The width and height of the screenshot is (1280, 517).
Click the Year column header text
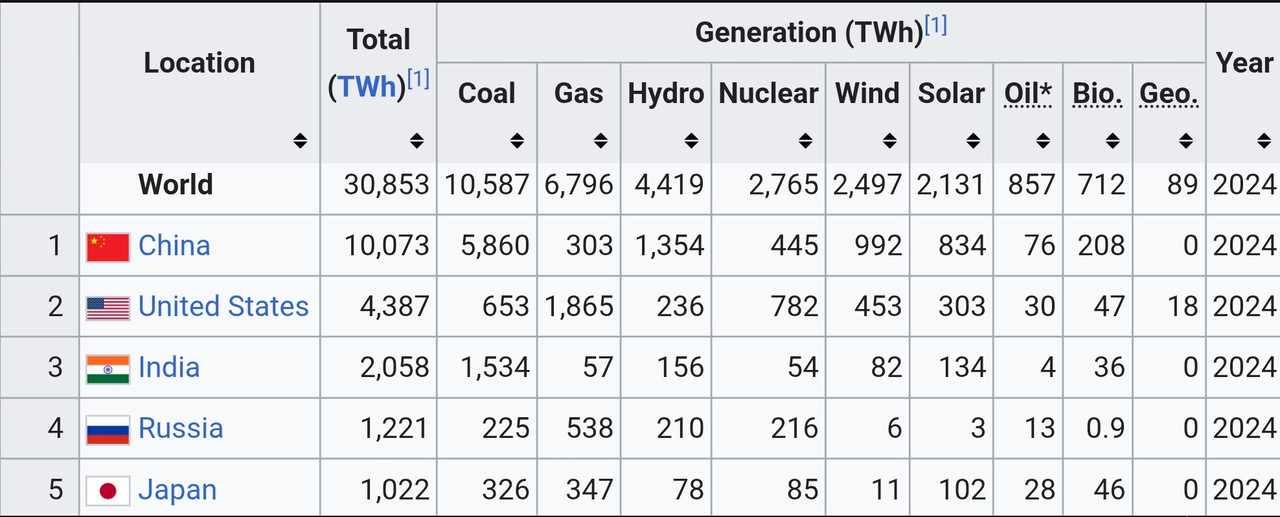tap(1244, 62)
